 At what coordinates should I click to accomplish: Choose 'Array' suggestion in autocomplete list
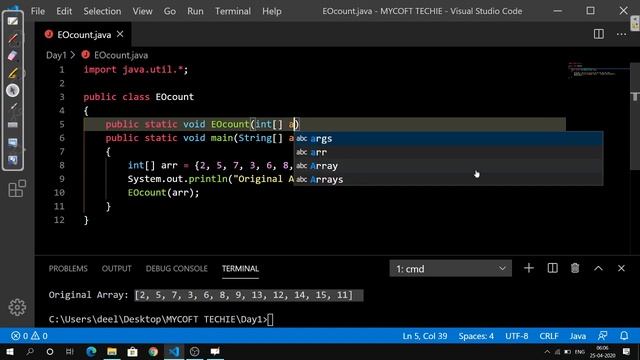(448, 166)
